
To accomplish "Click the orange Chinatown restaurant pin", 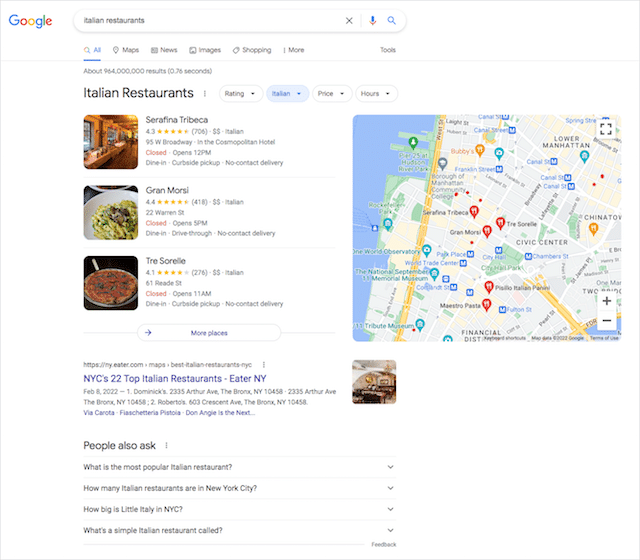I will pos(593,229).
